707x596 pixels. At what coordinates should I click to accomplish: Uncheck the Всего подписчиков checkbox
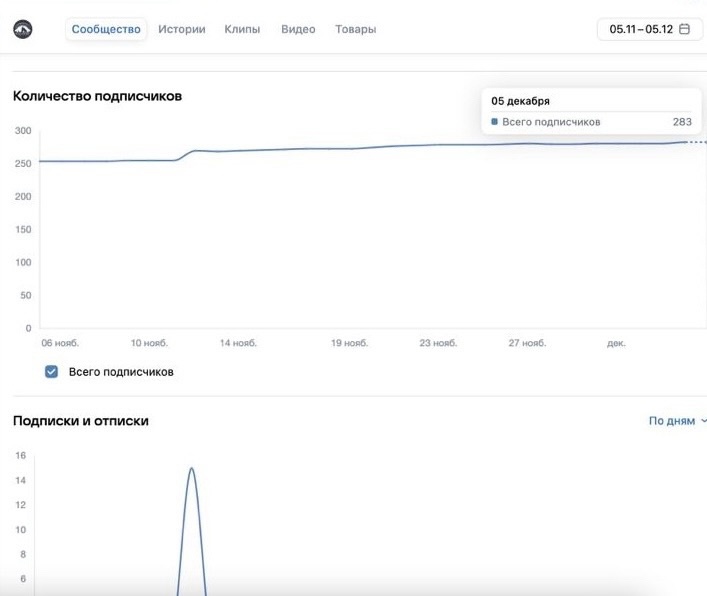[x=51, y=371]
